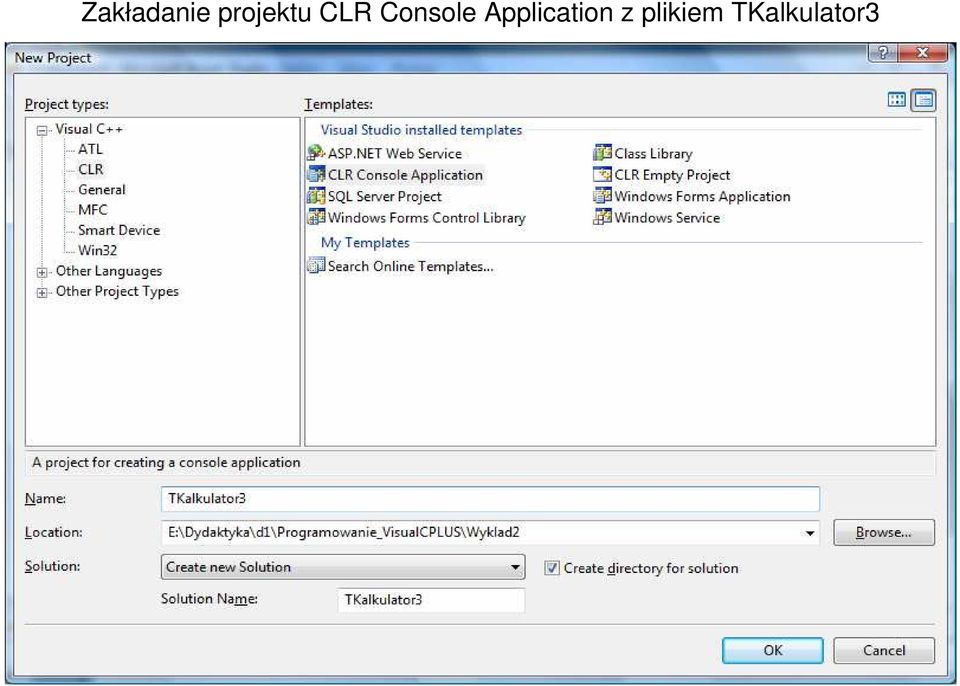Screen dimensions: 960x686
Task: Select ASP.NET Web Service template text
Action: (394, 153)
